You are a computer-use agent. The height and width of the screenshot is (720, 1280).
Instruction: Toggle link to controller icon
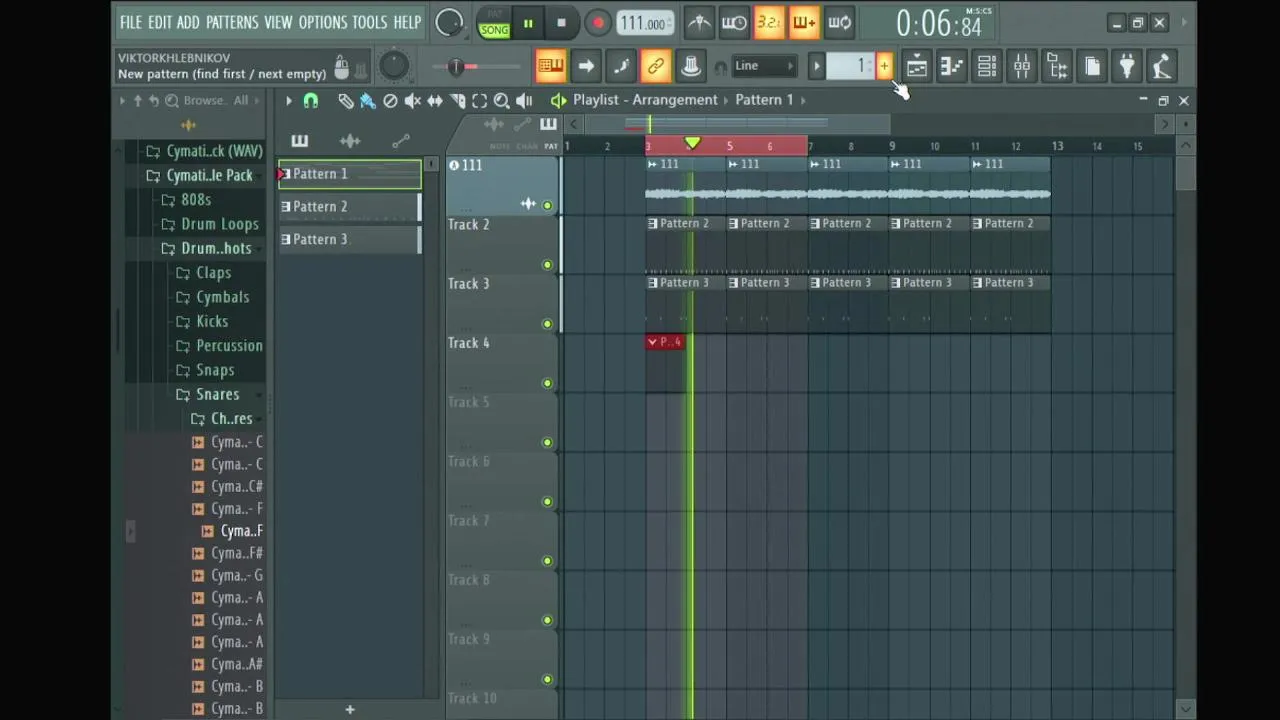(x=656, y=66)
